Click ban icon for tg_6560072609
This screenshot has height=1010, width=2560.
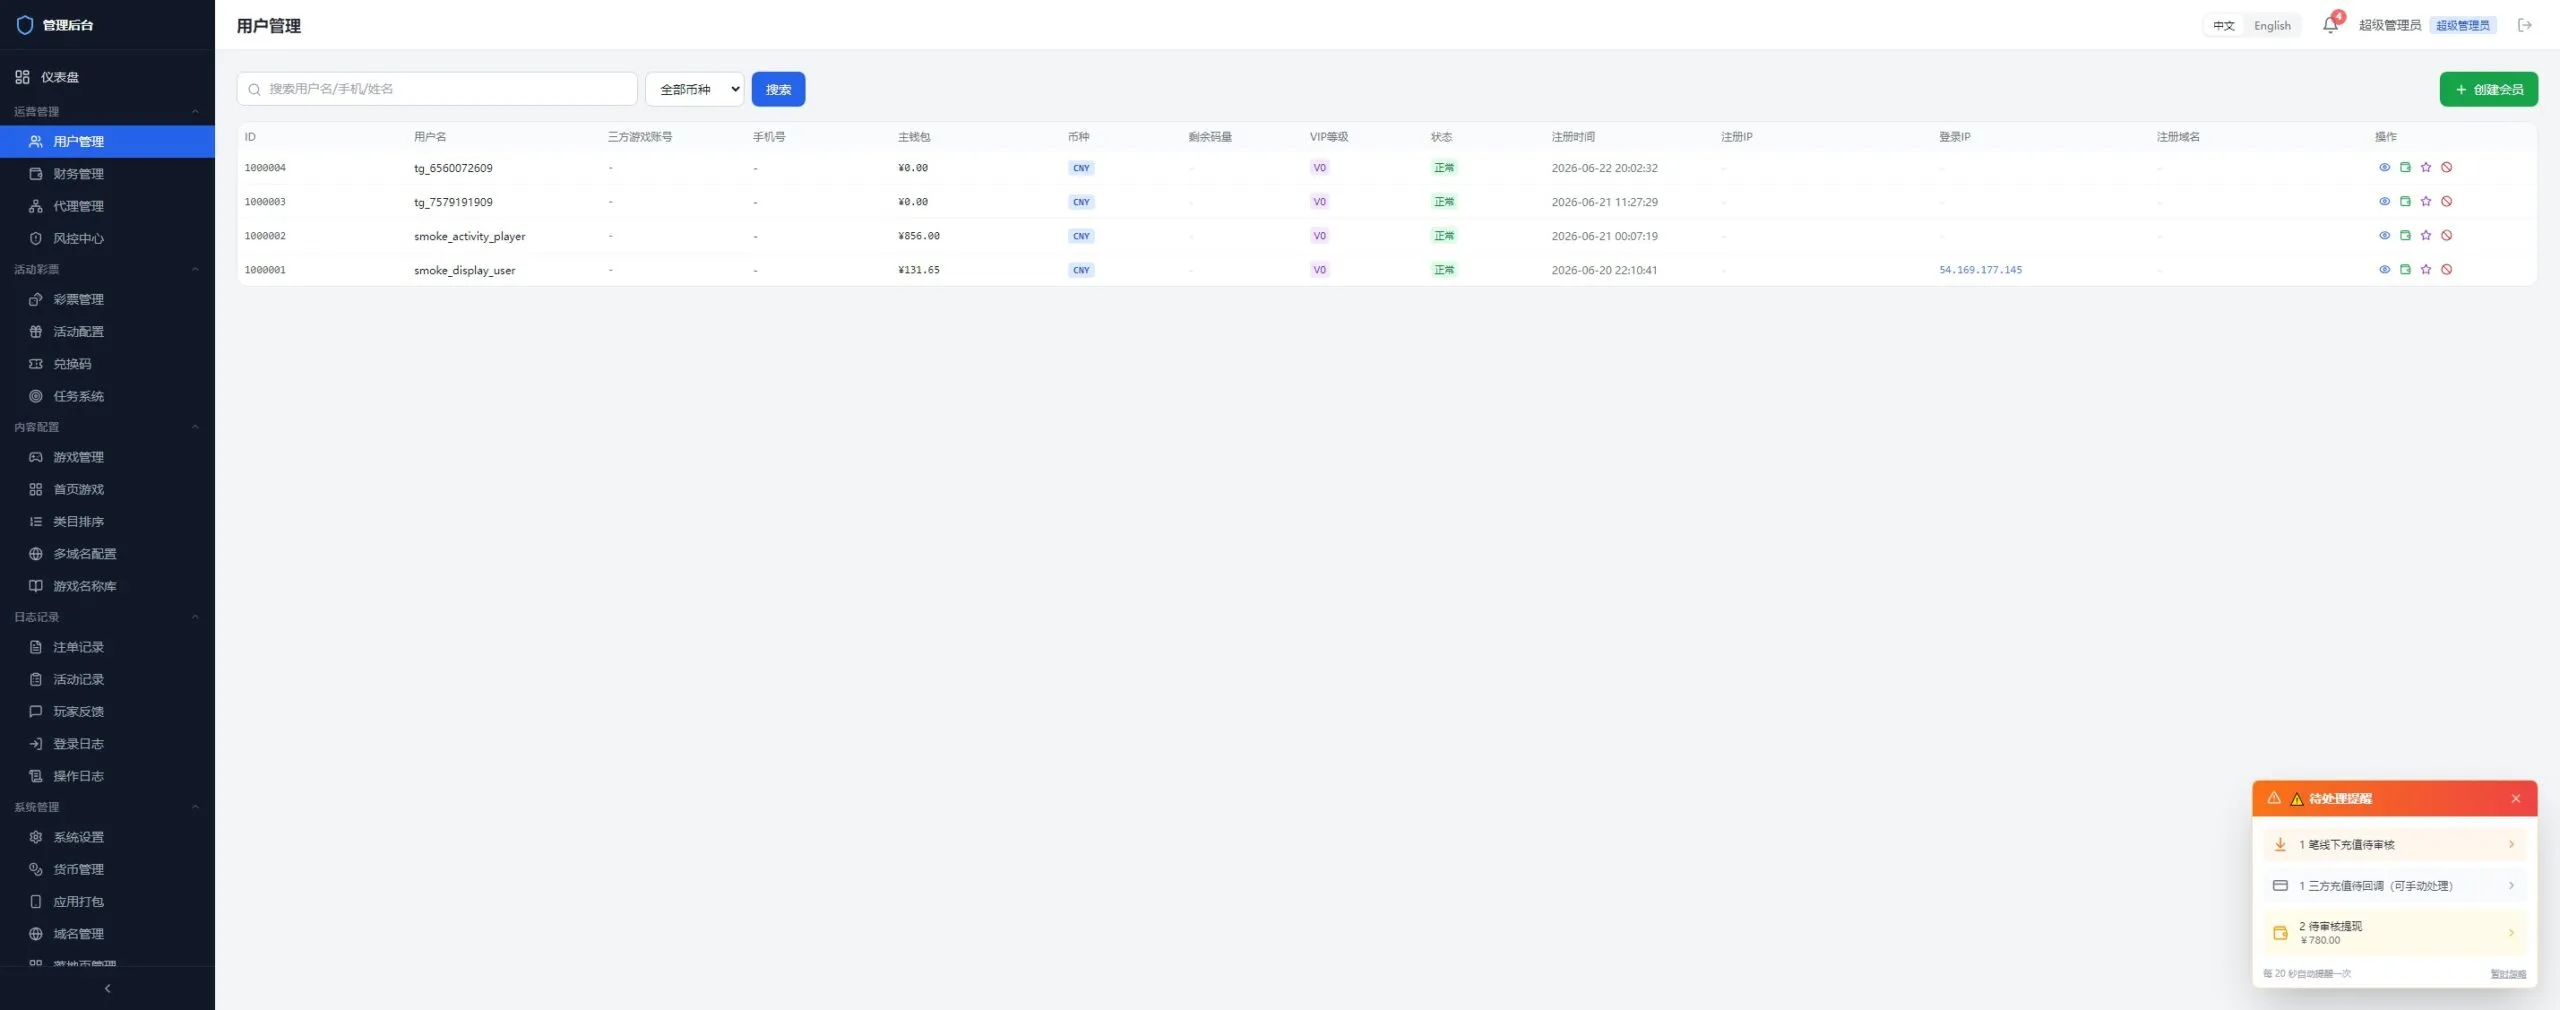[2446, 167]
